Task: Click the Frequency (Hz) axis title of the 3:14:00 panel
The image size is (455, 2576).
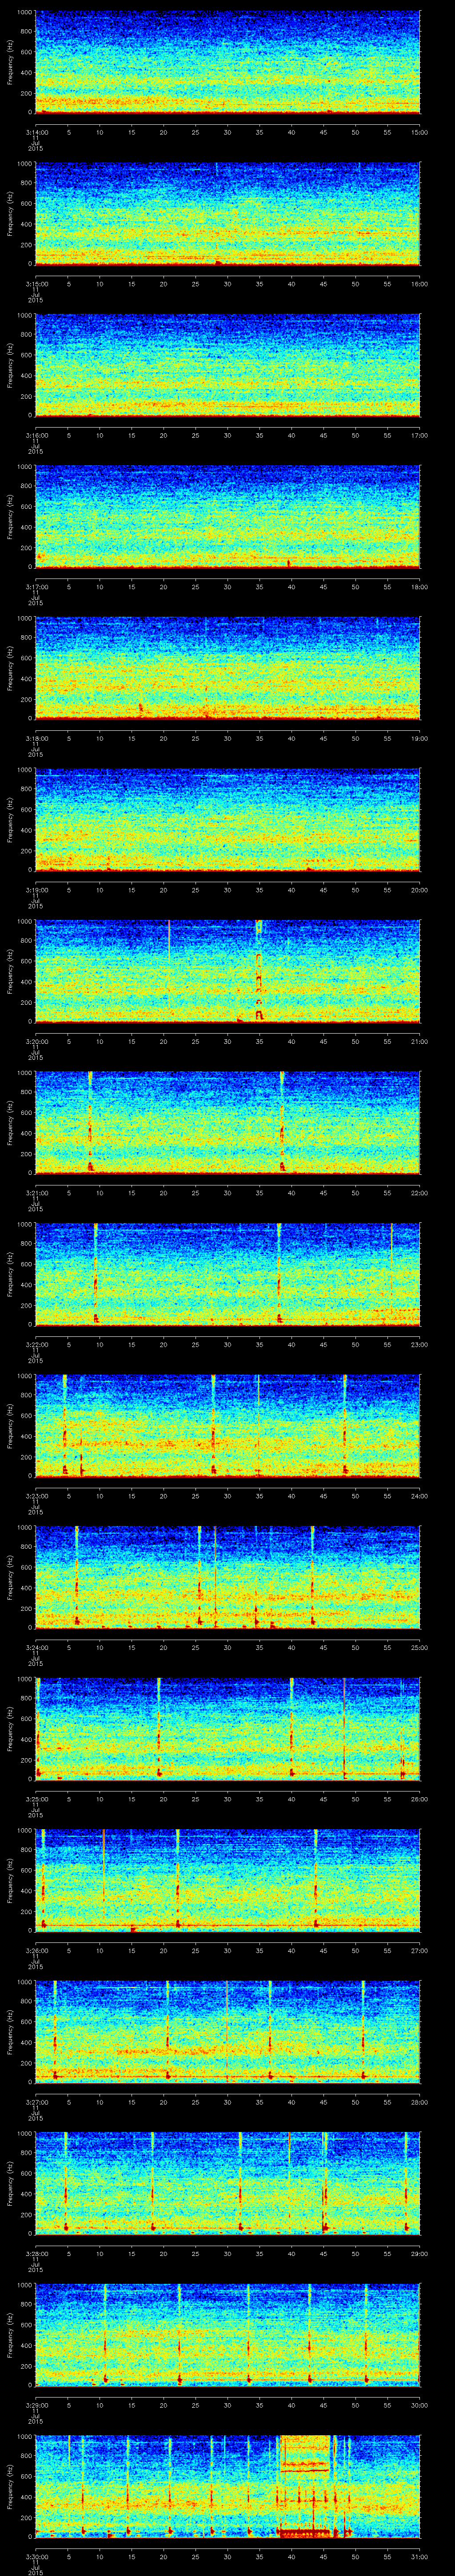Action: (x=10, y=62)
